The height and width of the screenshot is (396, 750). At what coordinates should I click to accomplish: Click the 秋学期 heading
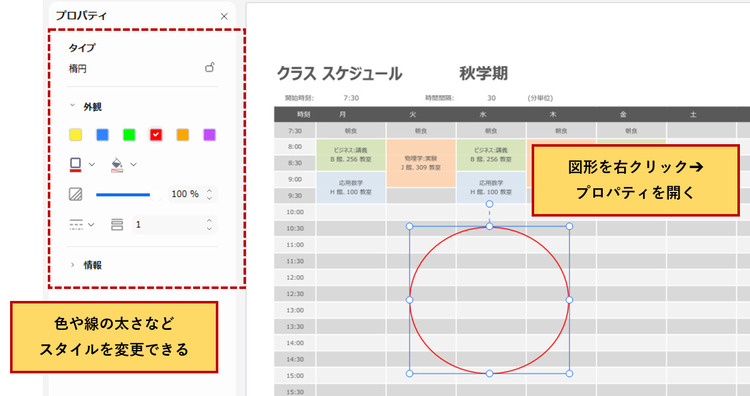tap(483, 73)
